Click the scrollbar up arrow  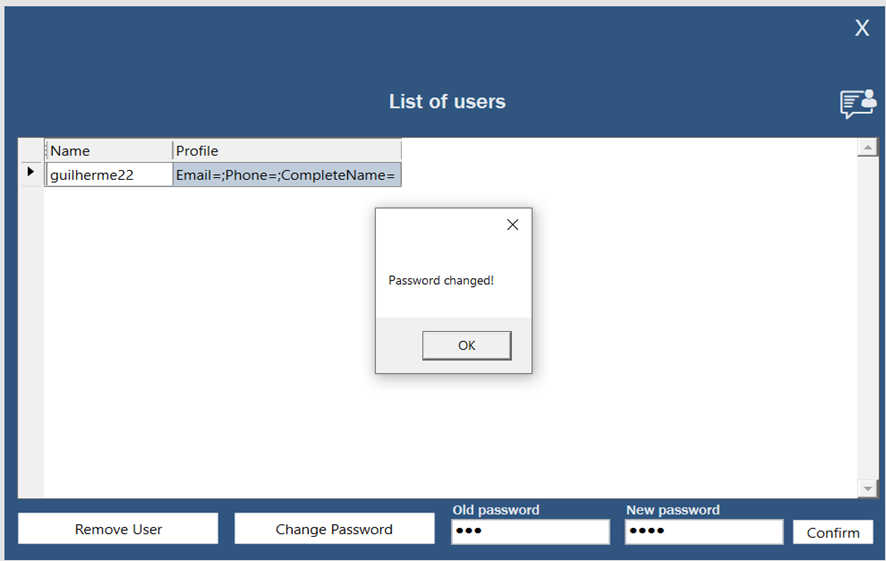(x=868, y=148)
